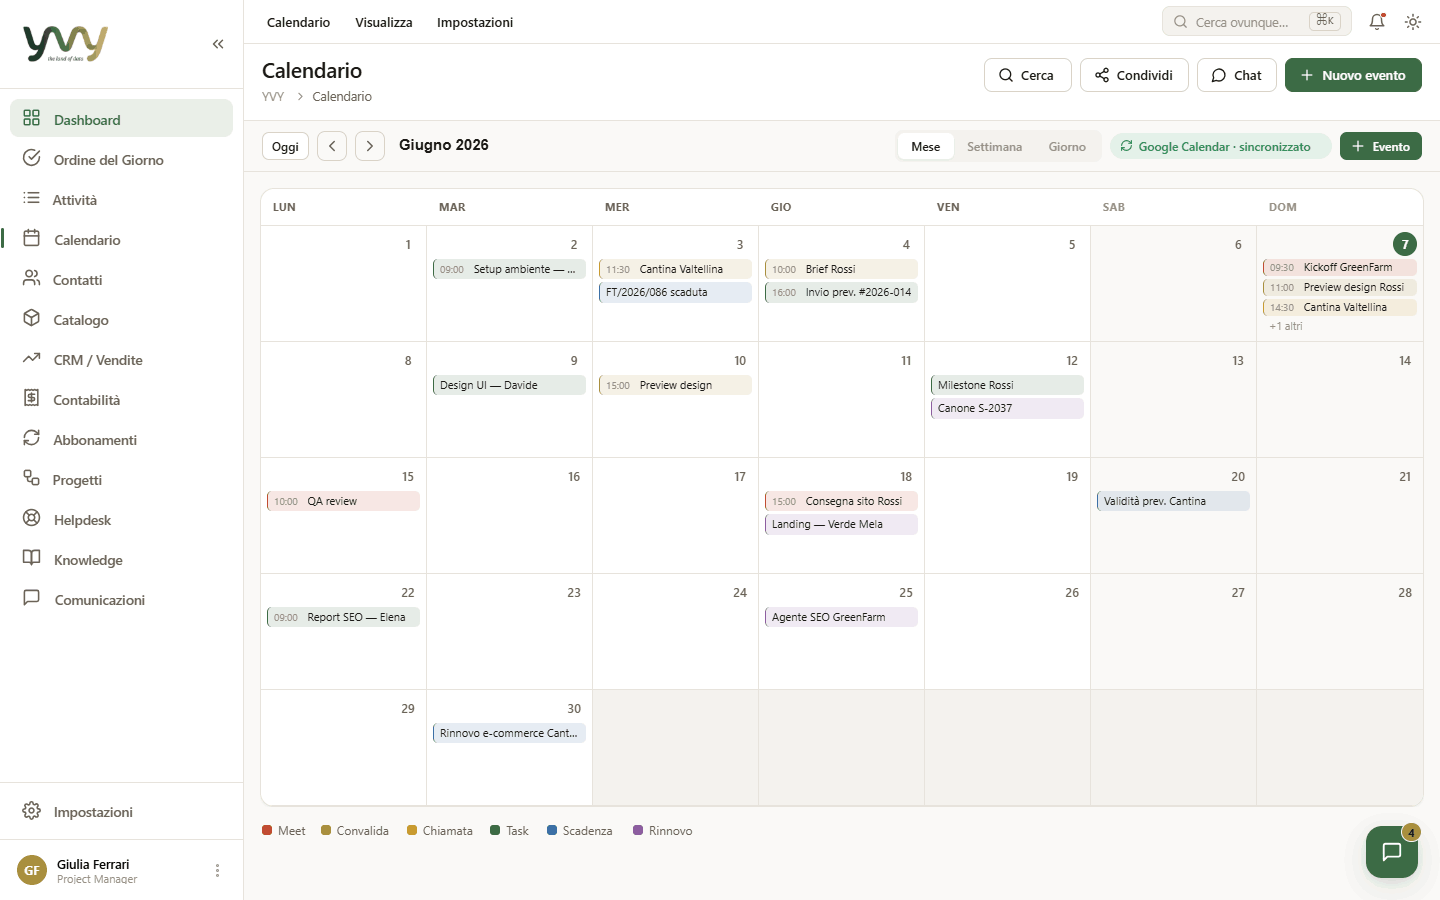The image size is (1440, 900).
Task: Click the Scadenza blue legend swatch
Action: [x=552, y=830]
